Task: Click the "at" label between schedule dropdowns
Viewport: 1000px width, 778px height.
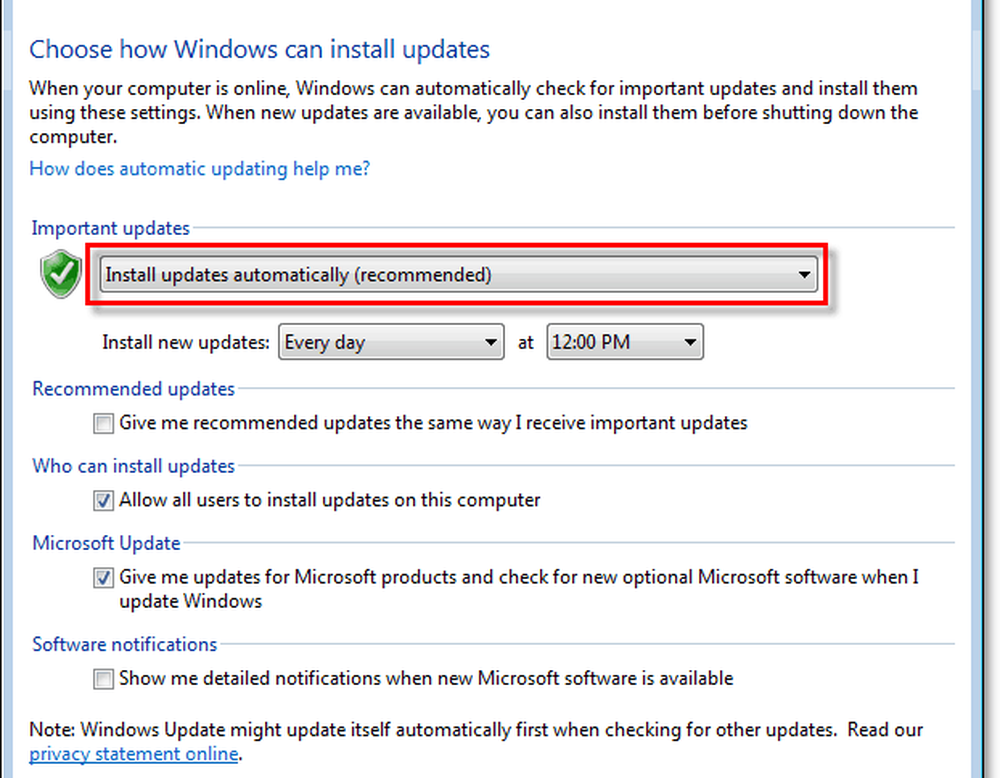Action: (526, 343)
